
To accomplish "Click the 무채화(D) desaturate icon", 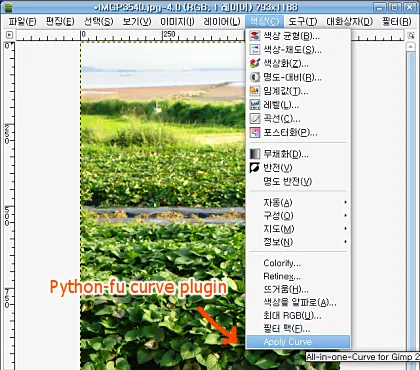I will [x=255, y=154].
